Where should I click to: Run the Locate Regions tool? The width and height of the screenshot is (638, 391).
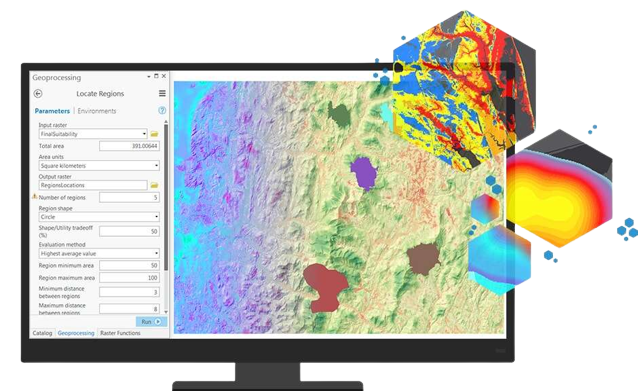click(151, 321)
